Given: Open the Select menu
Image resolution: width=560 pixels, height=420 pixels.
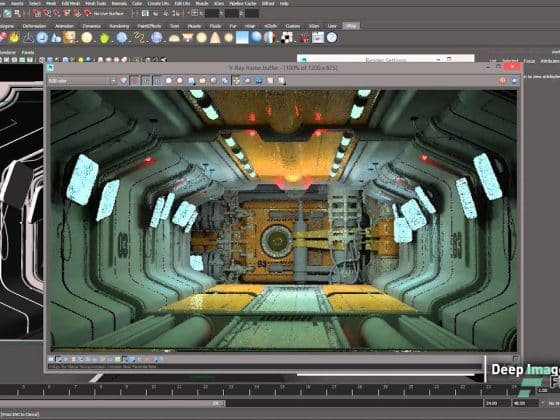Looking at the screenshot, I should 35,4.
